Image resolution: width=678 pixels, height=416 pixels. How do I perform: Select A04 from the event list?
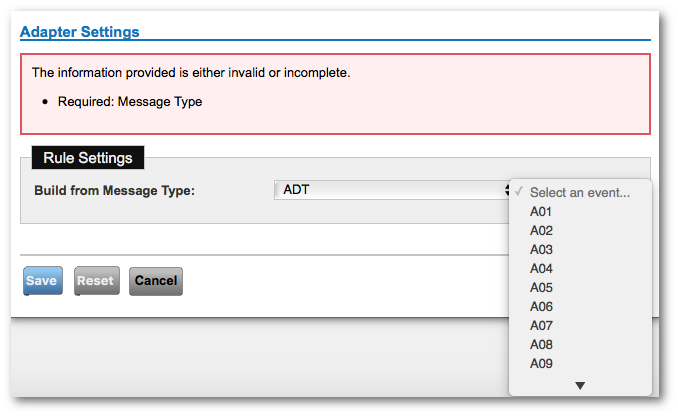541,269
